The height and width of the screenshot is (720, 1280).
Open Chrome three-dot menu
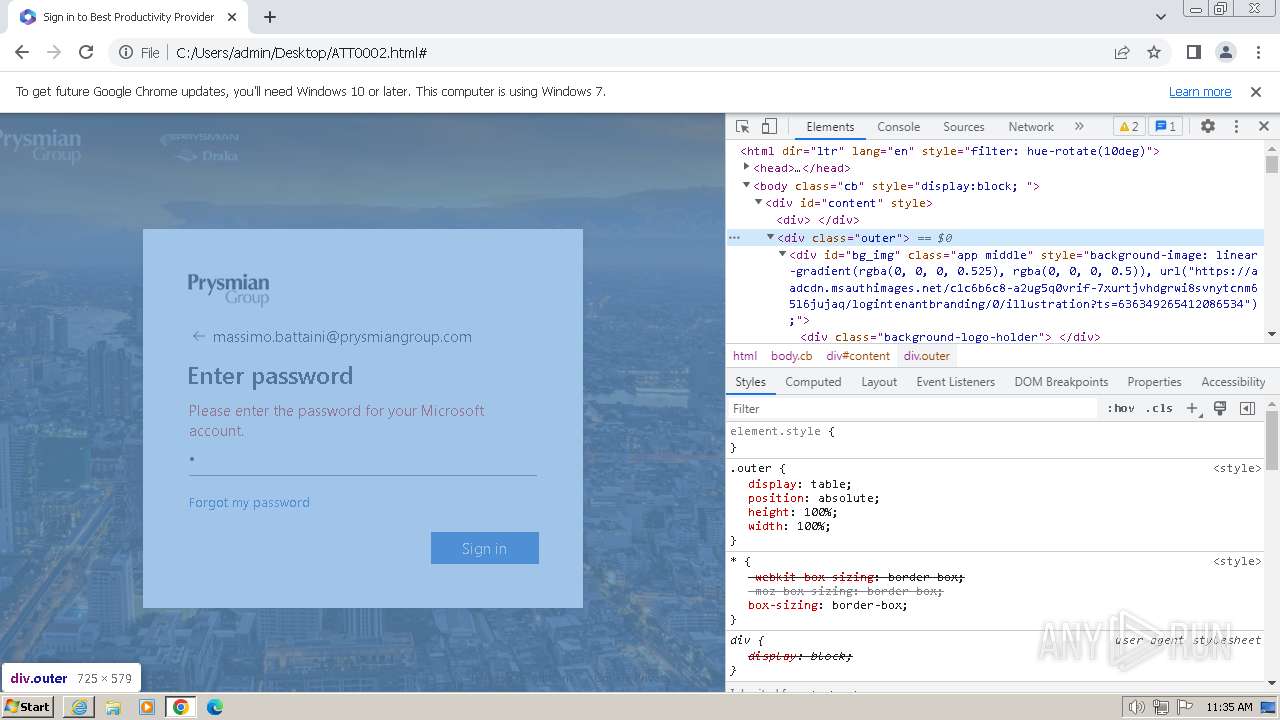(1258, 52)
